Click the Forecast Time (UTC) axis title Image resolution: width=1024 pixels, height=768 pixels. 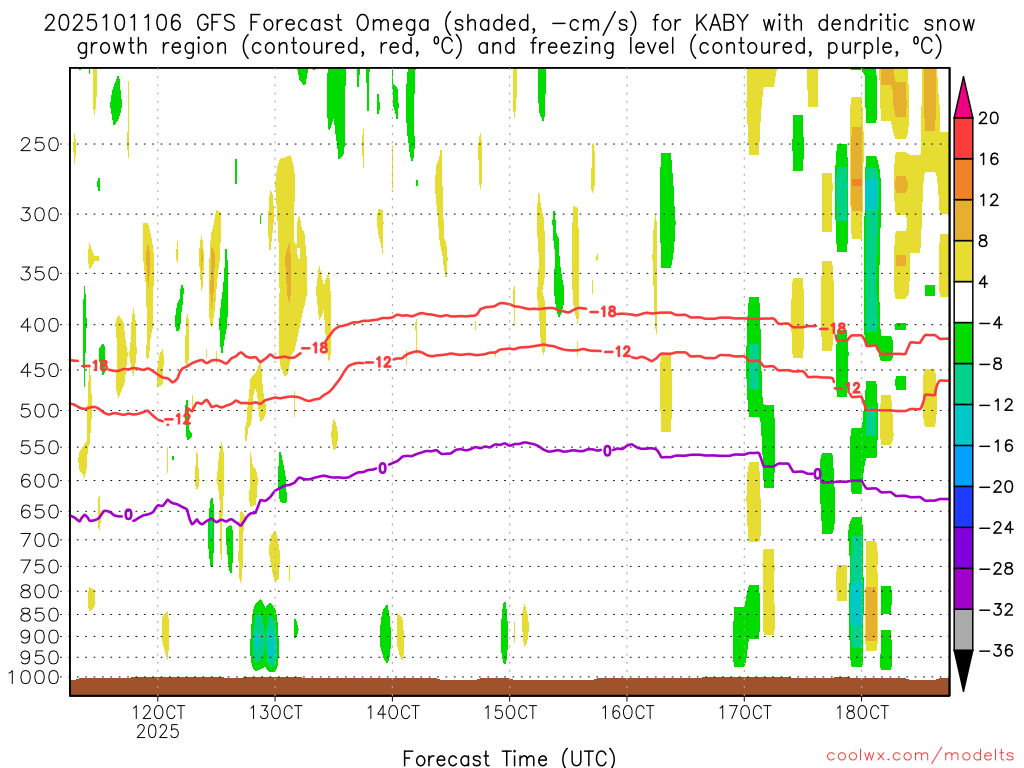[x=509, y=758]
